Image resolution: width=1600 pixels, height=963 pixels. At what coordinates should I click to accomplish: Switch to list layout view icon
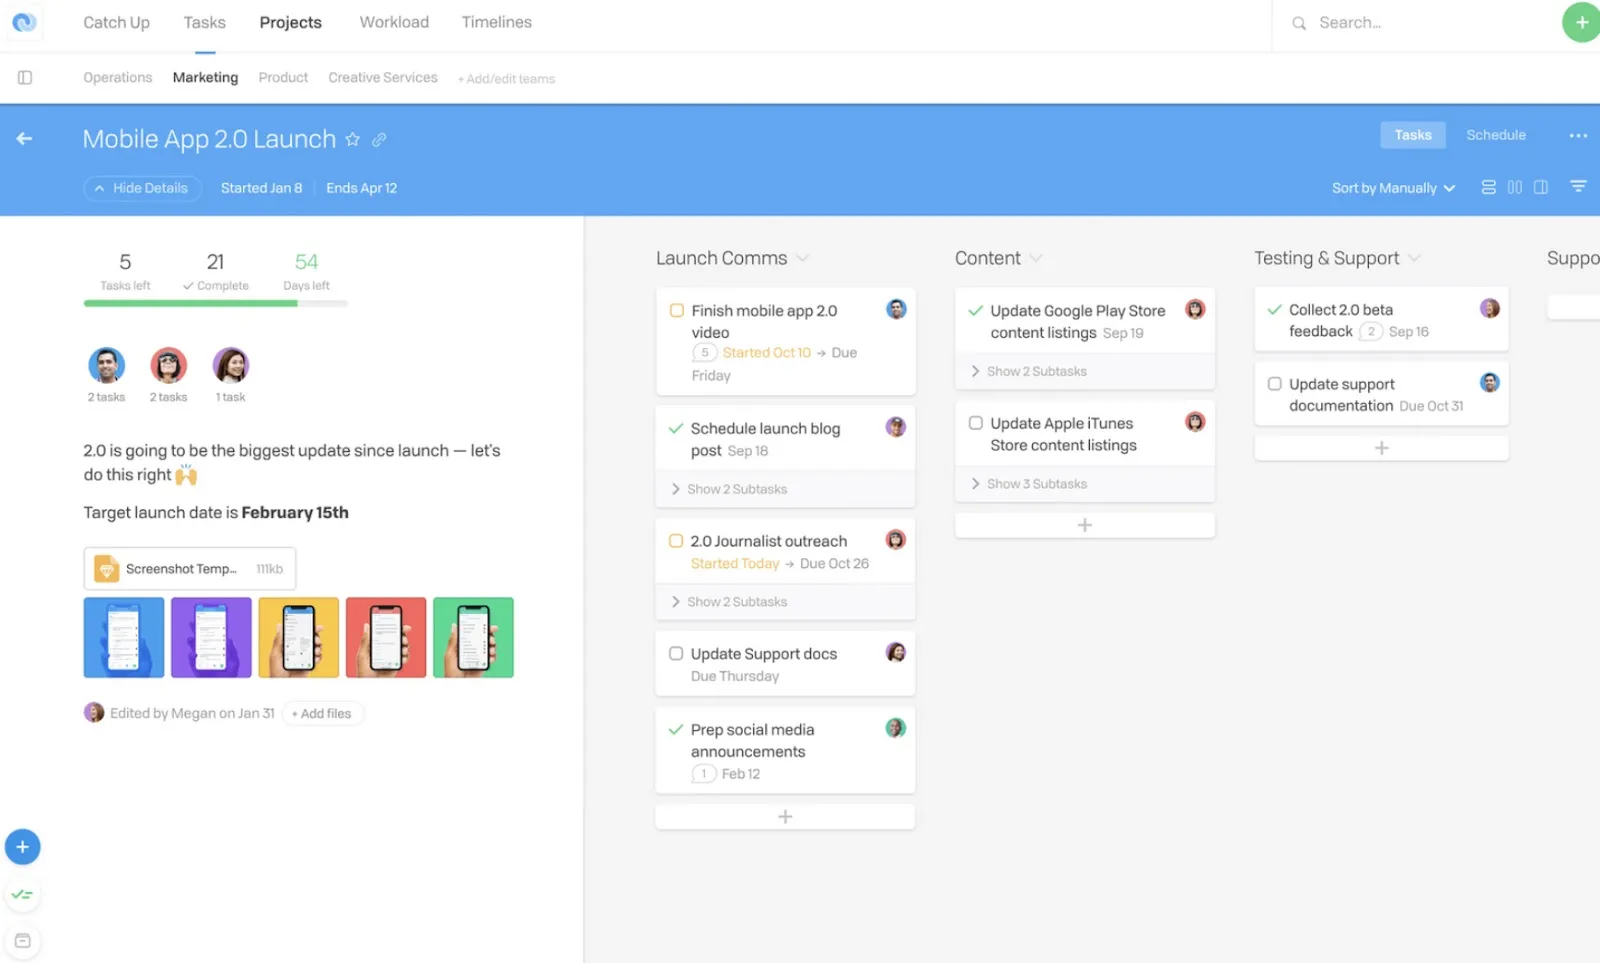point(1488,187)
